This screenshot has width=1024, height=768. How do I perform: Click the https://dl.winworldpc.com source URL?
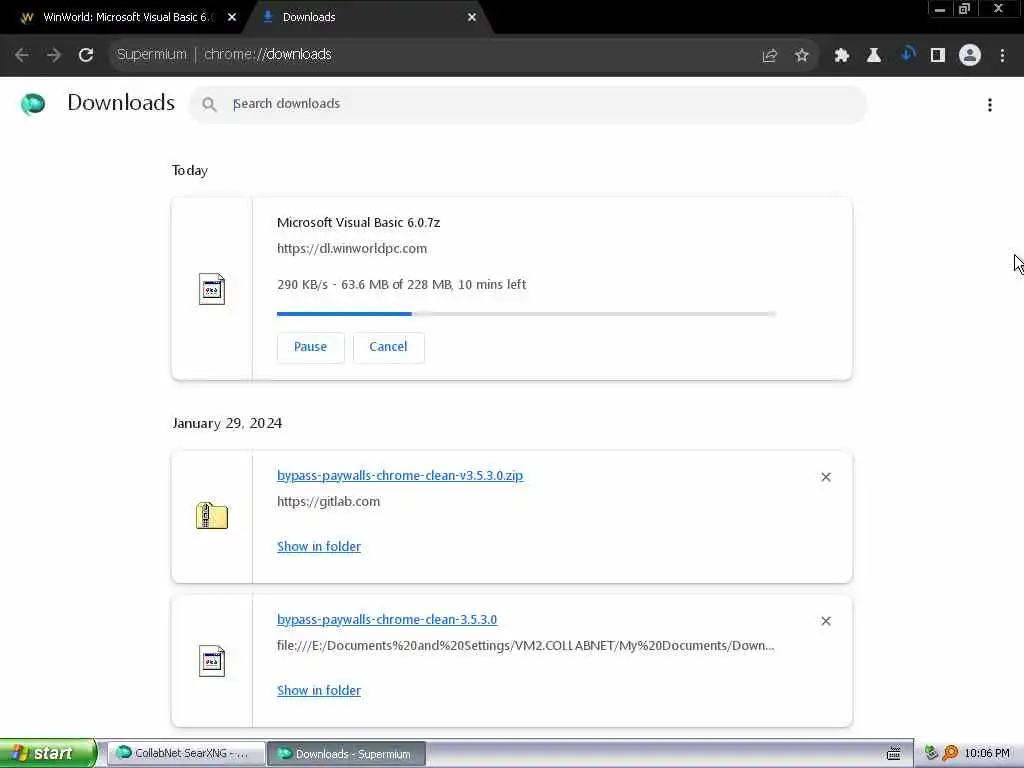click(x=352, y=248)
